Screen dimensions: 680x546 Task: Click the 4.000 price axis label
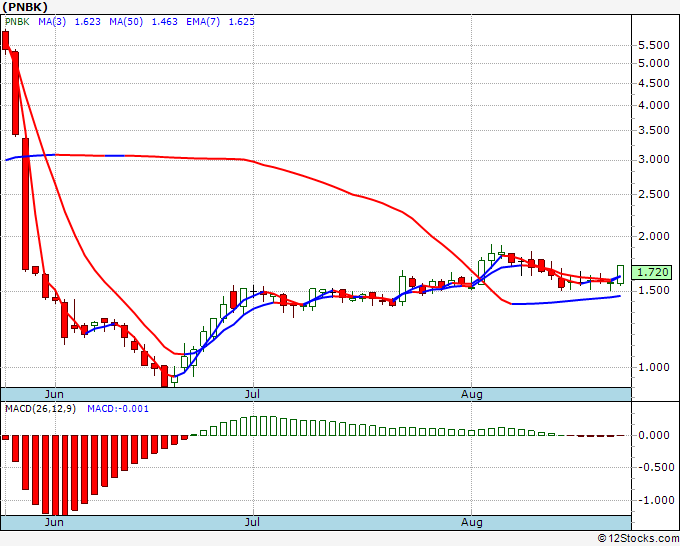pos(654,105)
